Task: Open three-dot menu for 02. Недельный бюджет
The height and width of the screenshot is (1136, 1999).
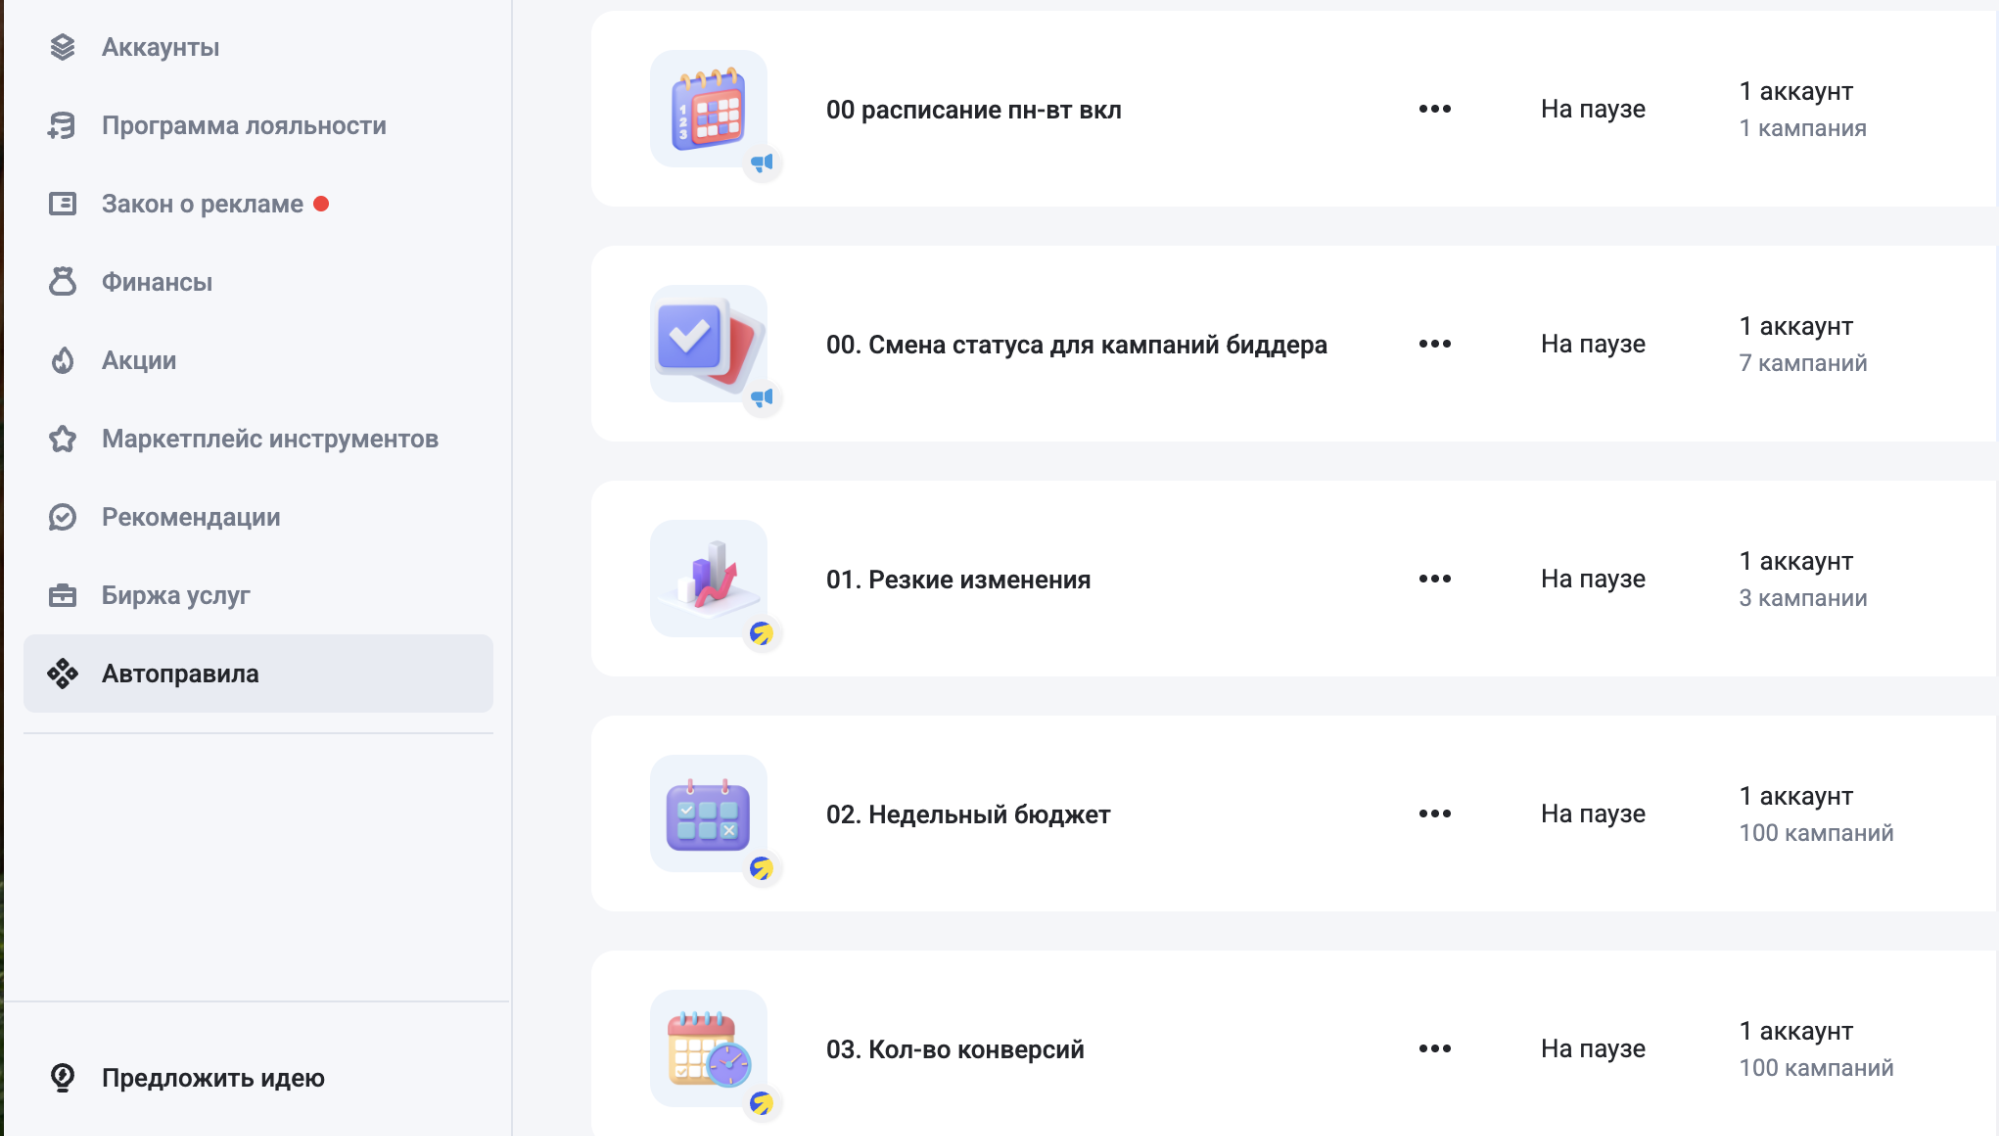Action: [x=1434, y=814]
